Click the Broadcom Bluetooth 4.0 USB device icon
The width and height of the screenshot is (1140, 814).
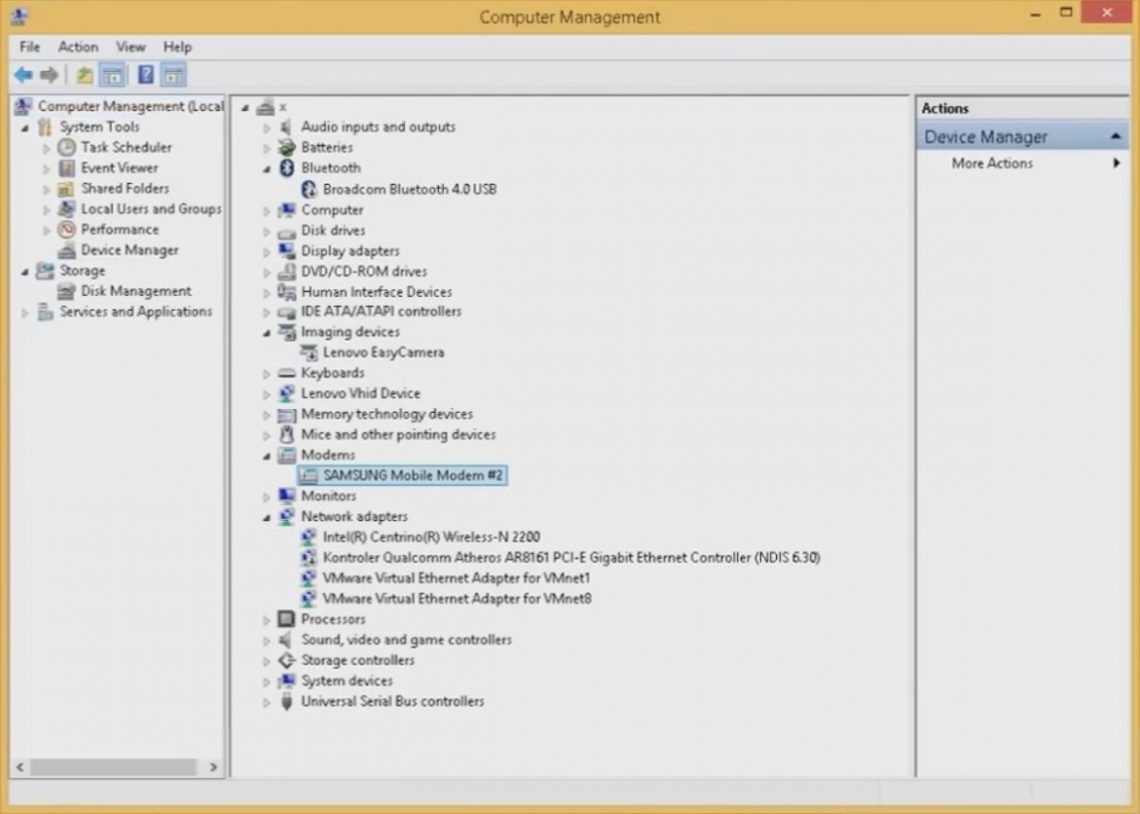pos(309,189)
